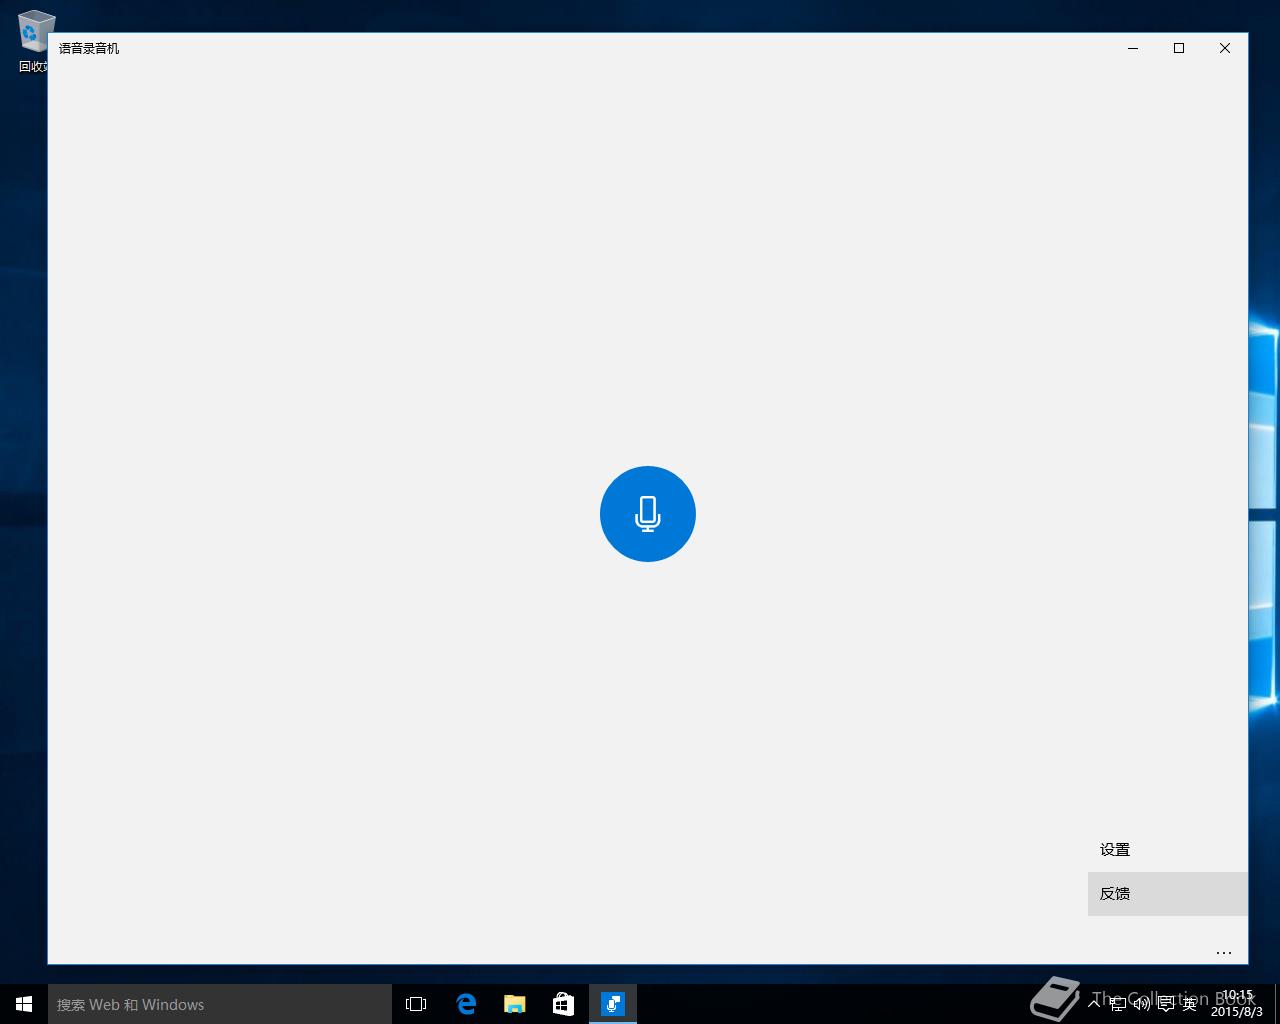Image resolution: width=1280 pixels, height=1024 pixels.
Task: Click the 搜索 Web 和 Windows search box
Action: pos(220,1004)
